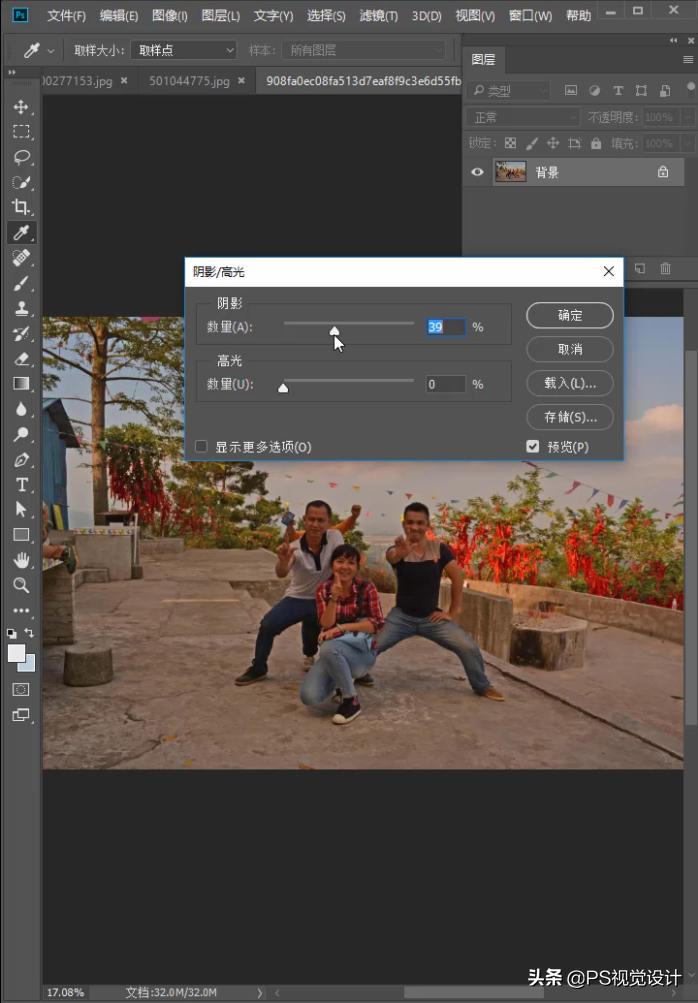Click the 高光 amount slider handle
Viewport: 698px width, 1003px height.
tap(283, 387)
